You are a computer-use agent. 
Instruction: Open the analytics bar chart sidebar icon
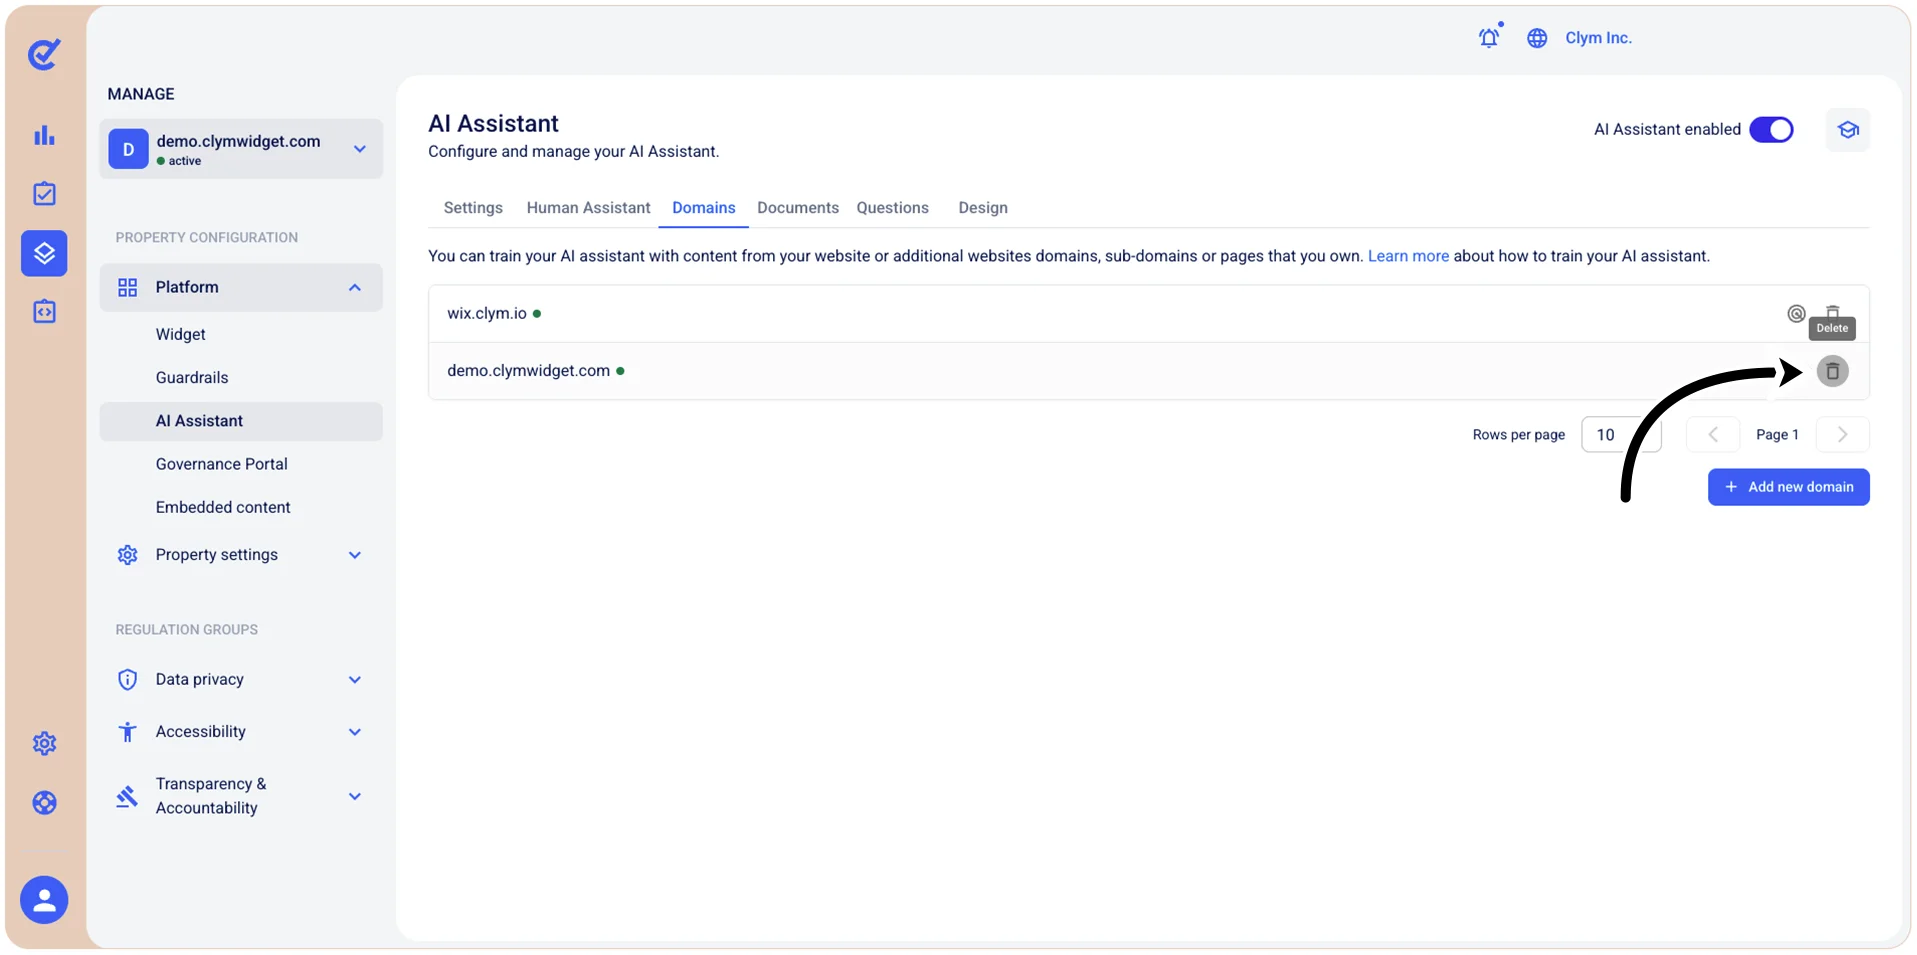coord(44,135)
